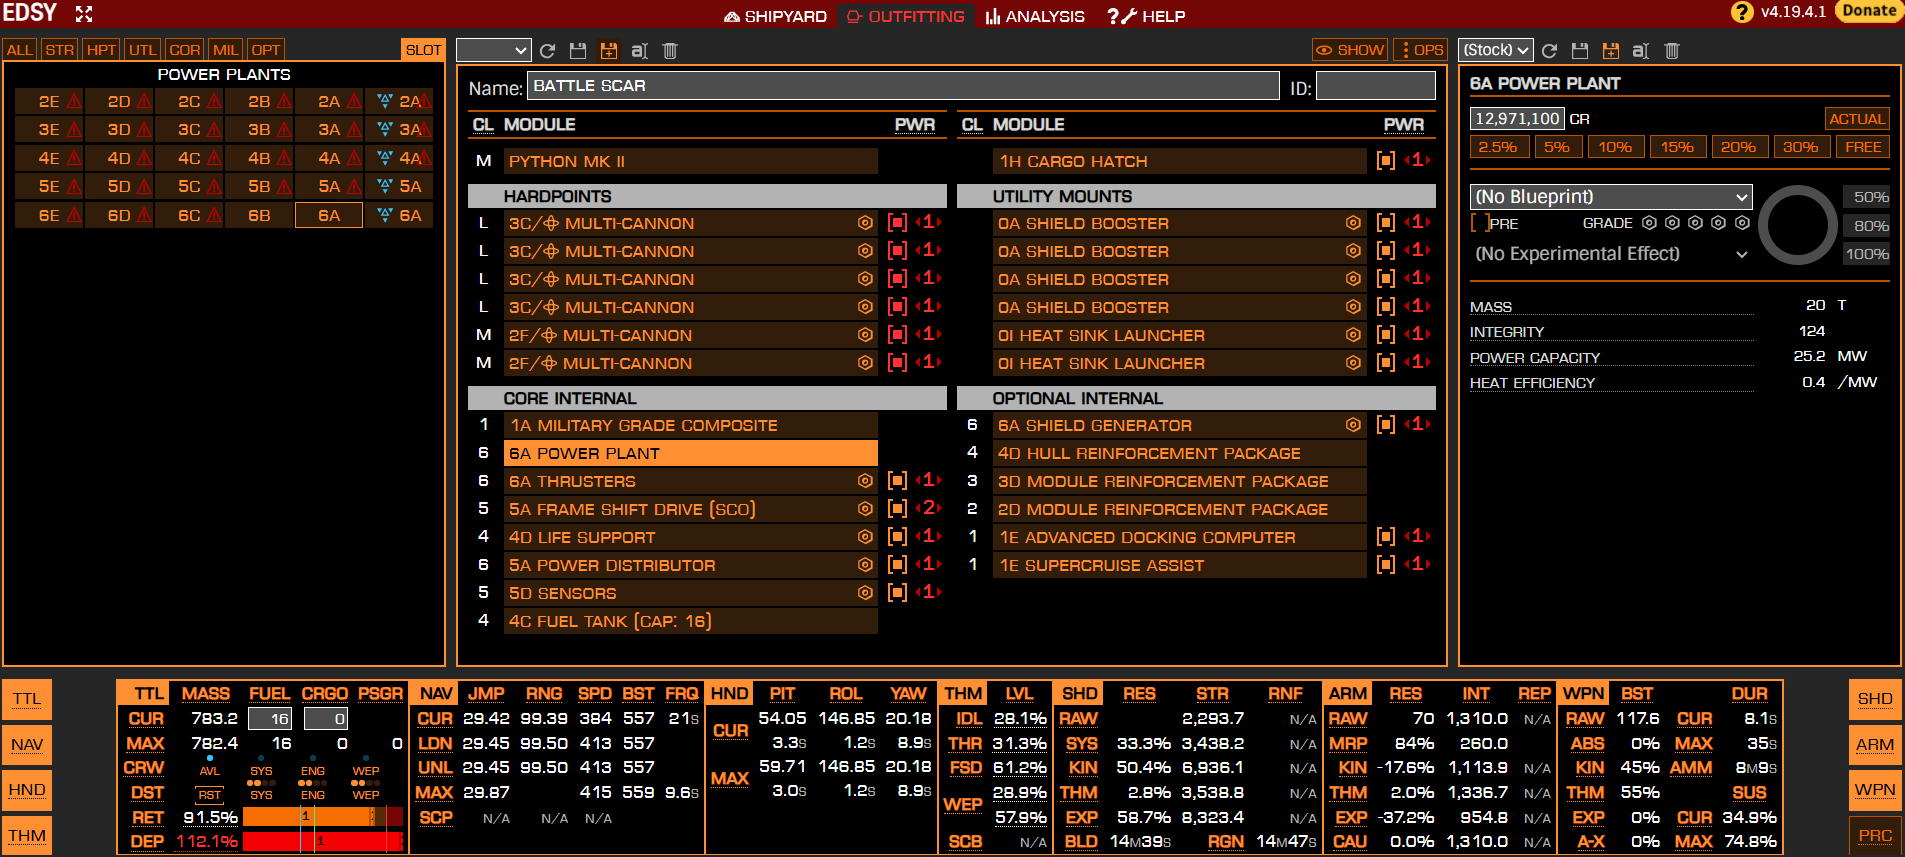Viewport: 1905px width, 857px height.
Task: Toggle power on 5A Power Distributor
Action: 897,565
